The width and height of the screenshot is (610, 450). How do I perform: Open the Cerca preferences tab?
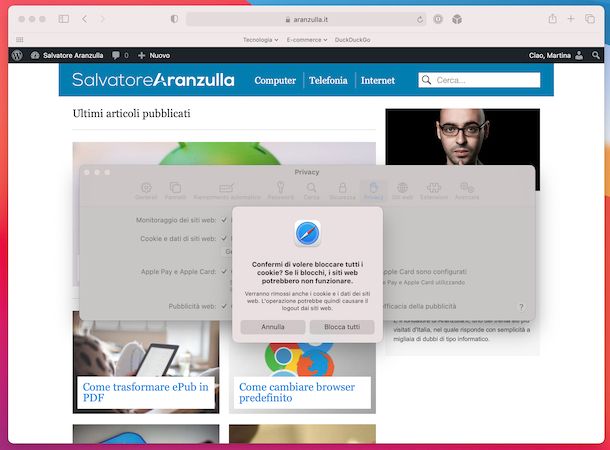click(x=311, y=191)
